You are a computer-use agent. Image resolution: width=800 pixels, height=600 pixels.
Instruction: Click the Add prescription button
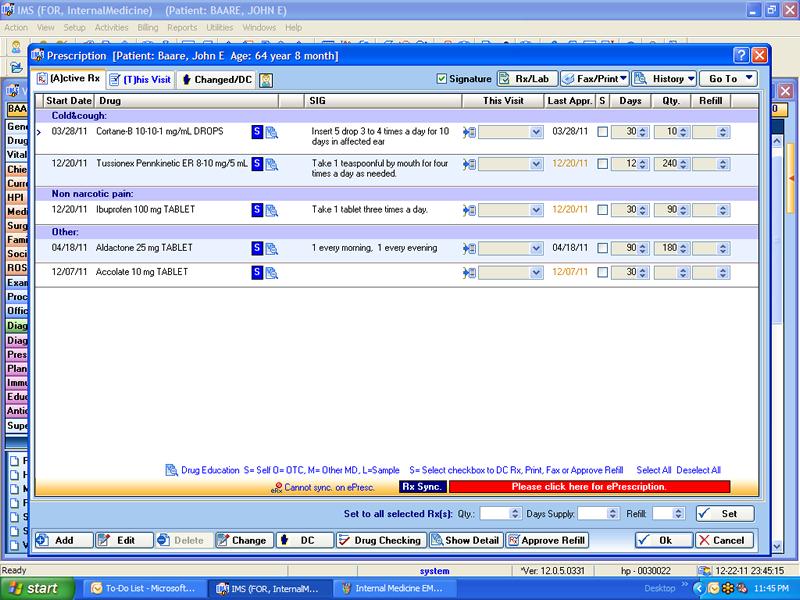click(63, 540)
